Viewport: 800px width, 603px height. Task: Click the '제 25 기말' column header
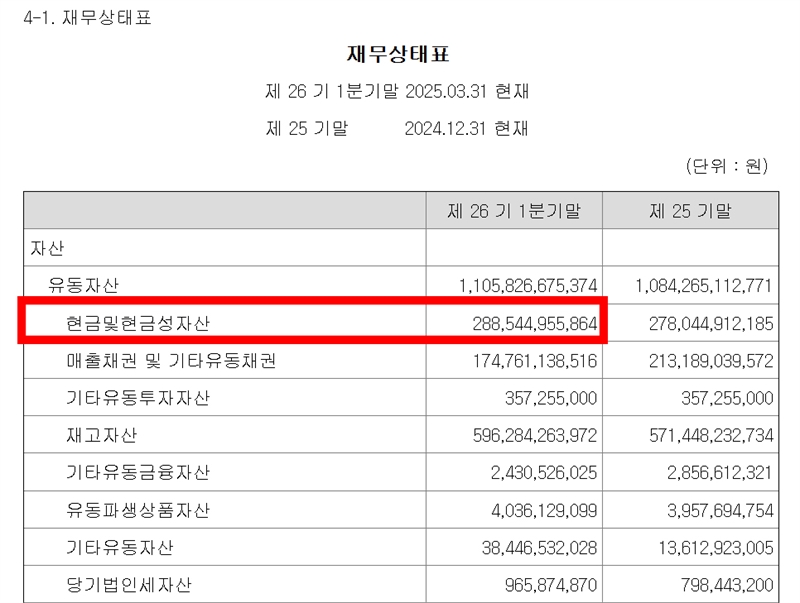tap(690, 211)
